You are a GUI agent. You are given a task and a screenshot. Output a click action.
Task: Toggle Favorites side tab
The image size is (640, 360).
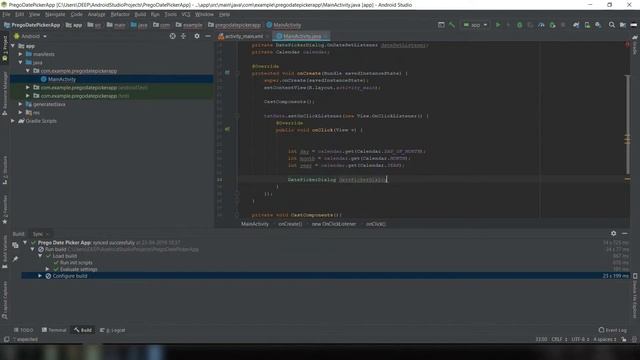point(5,209)
